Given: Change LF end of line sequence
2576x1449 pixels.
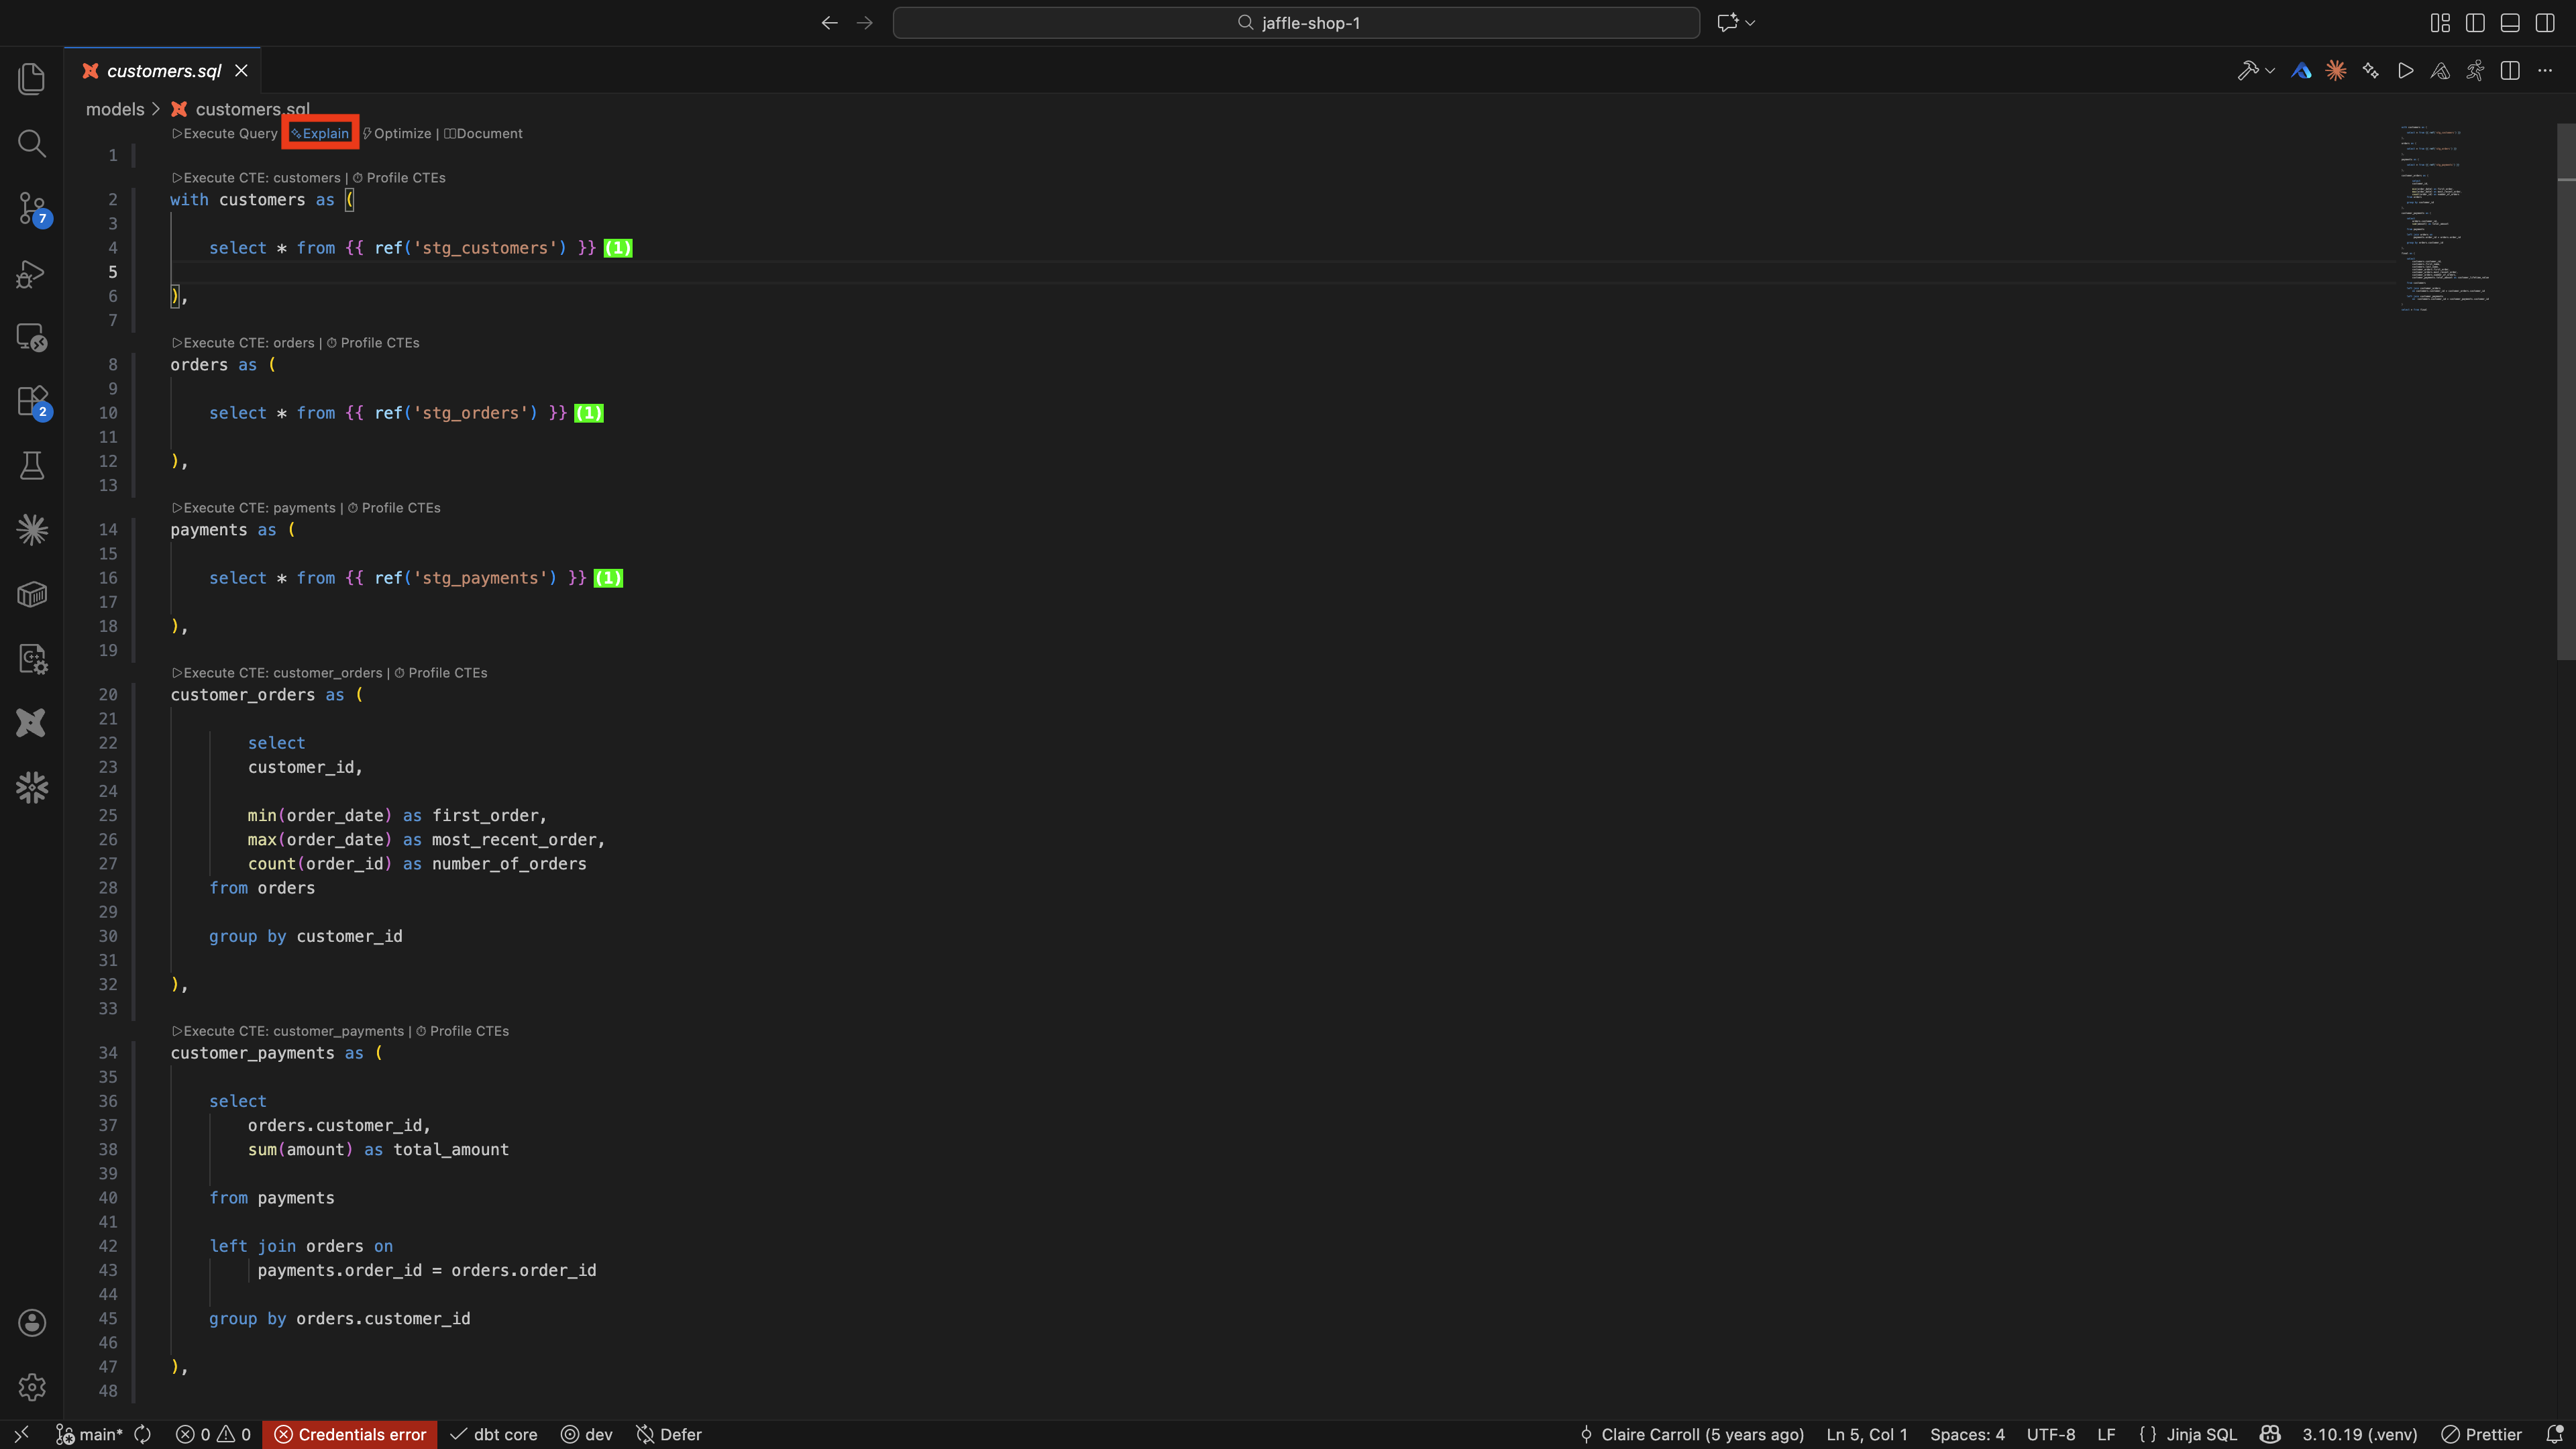Looking at the screenshot, I should (2106, 1434).
